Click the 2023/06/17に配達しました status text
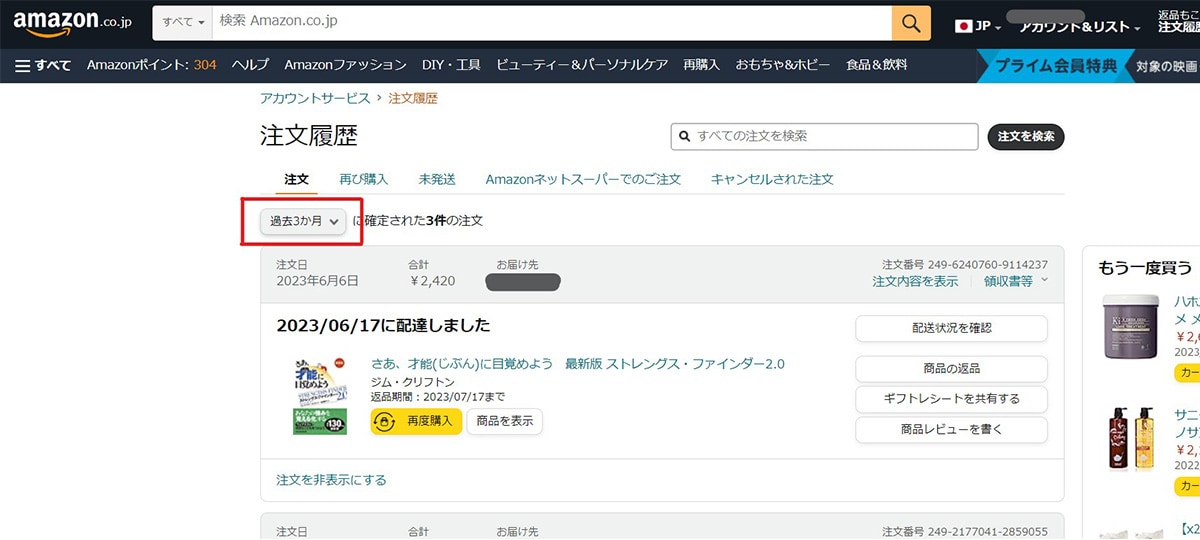The height and width of the screenshot is (540, 1200). point(383,326)
